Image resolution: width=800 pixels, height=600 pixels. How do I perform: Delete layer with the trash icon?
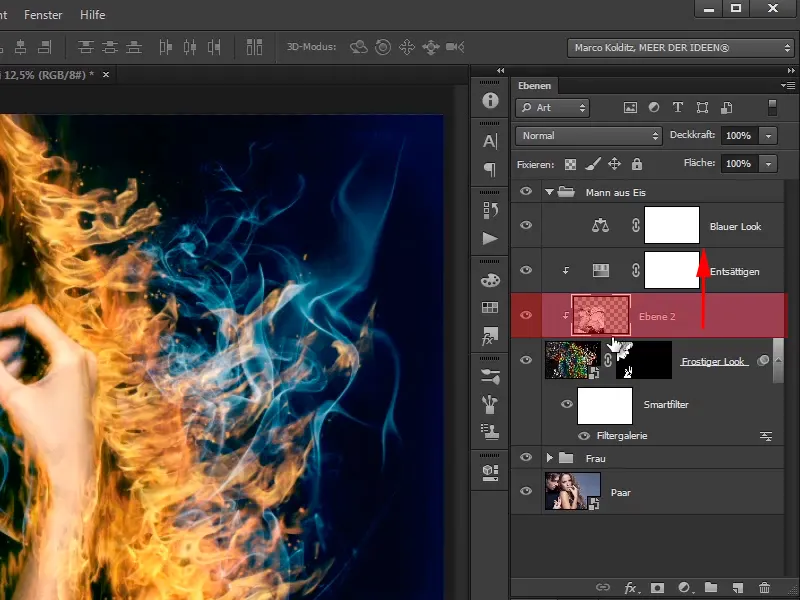click(764, 588)
